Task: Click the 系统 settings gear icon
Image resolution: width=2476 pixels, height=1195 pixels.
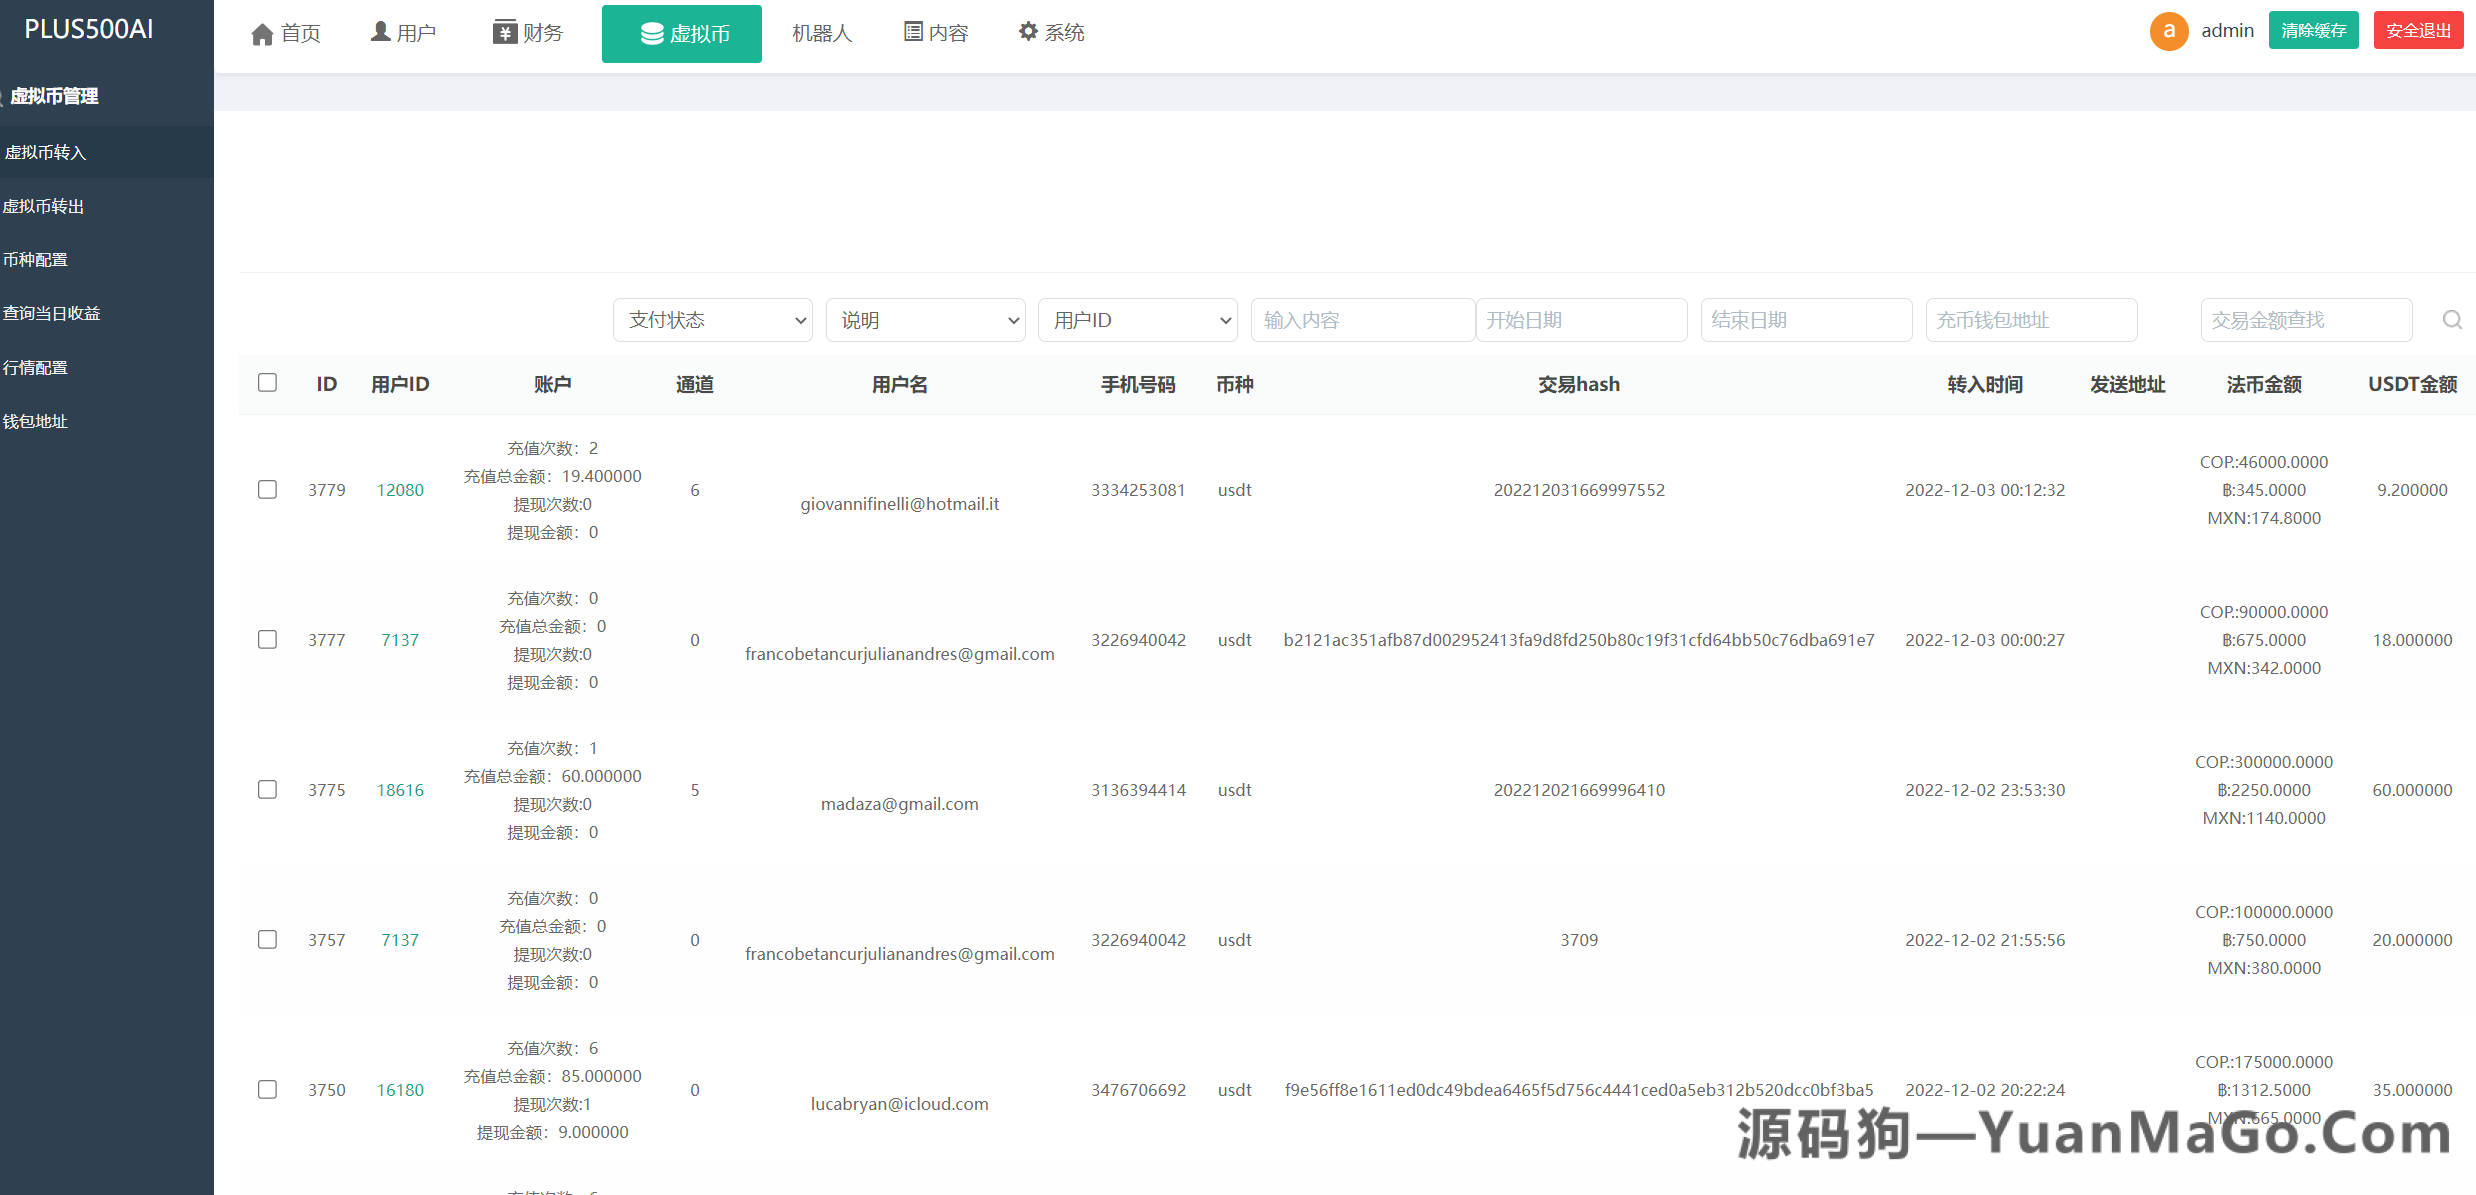Action: (1028, 31)
